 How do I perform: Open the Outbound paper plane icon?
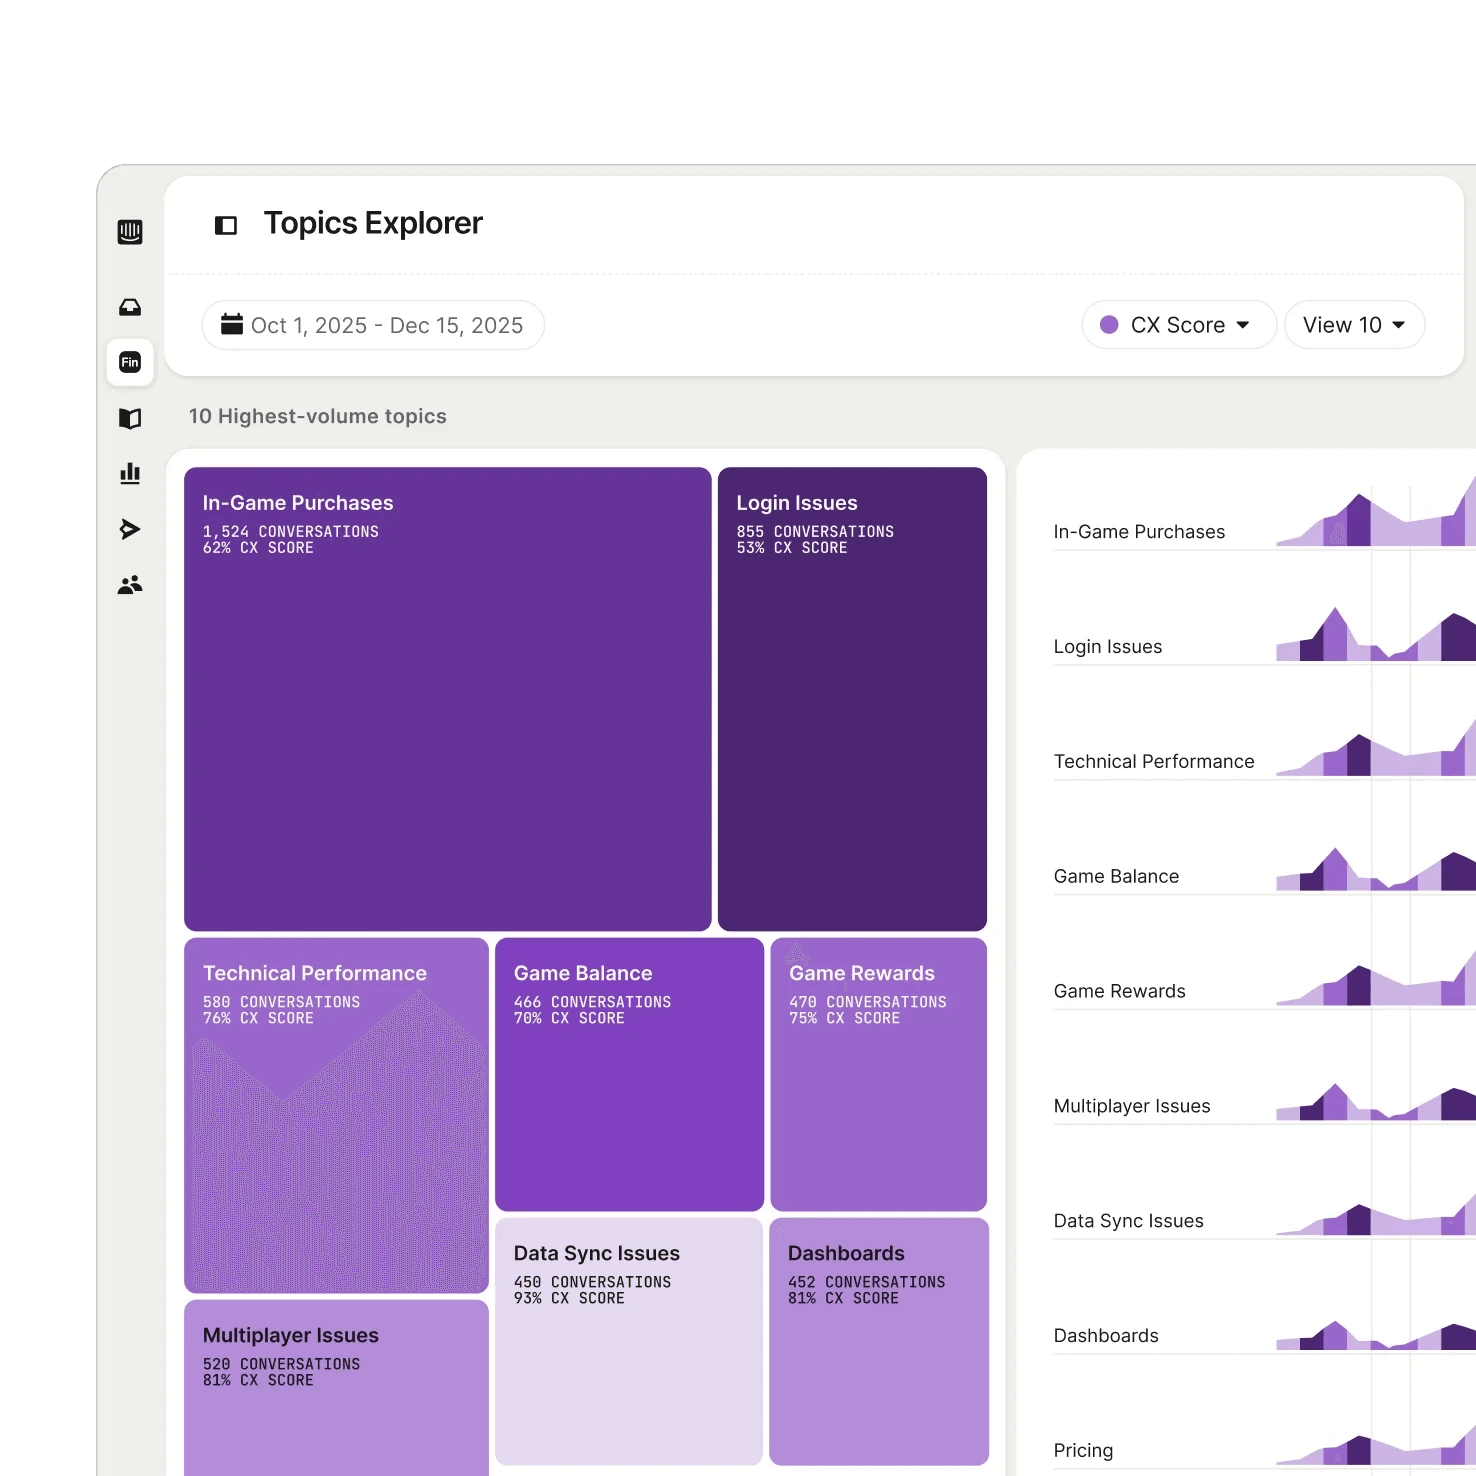(130, 529)
